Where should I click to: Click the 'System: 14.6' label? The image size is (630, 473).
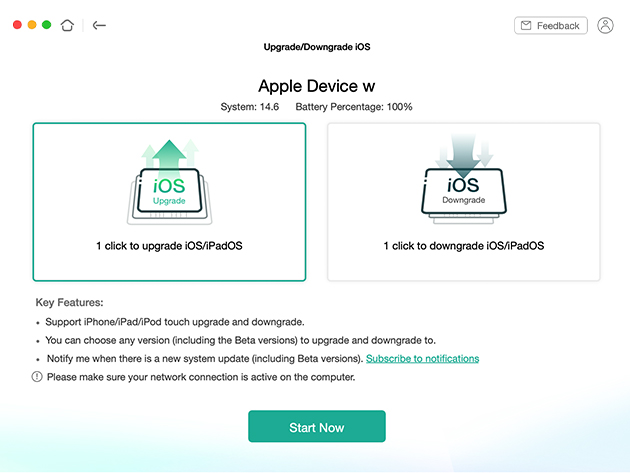pyautogui.click(x=250, y=107)
